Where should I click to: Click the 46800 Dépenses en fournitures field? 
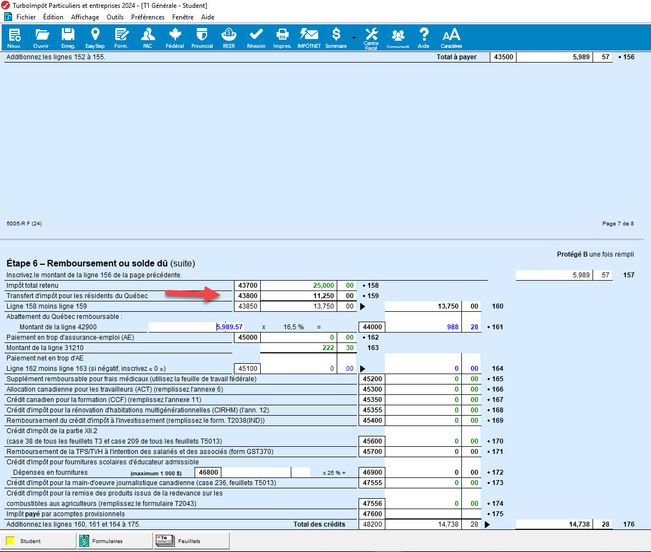(x=256, y=472)
